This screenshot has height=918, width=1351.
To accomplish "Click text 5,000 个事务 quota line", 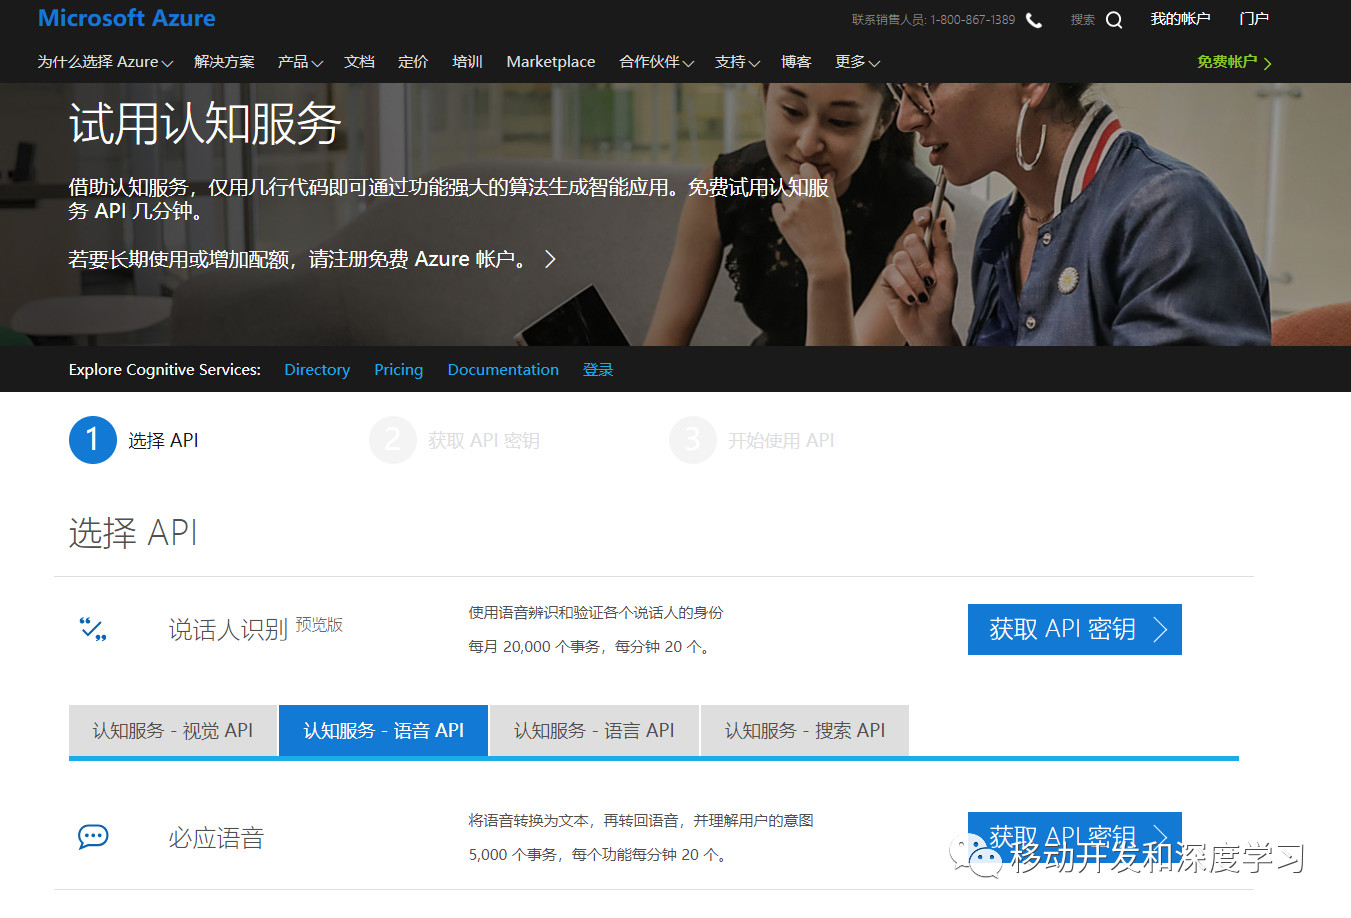I will pos(598,855).
